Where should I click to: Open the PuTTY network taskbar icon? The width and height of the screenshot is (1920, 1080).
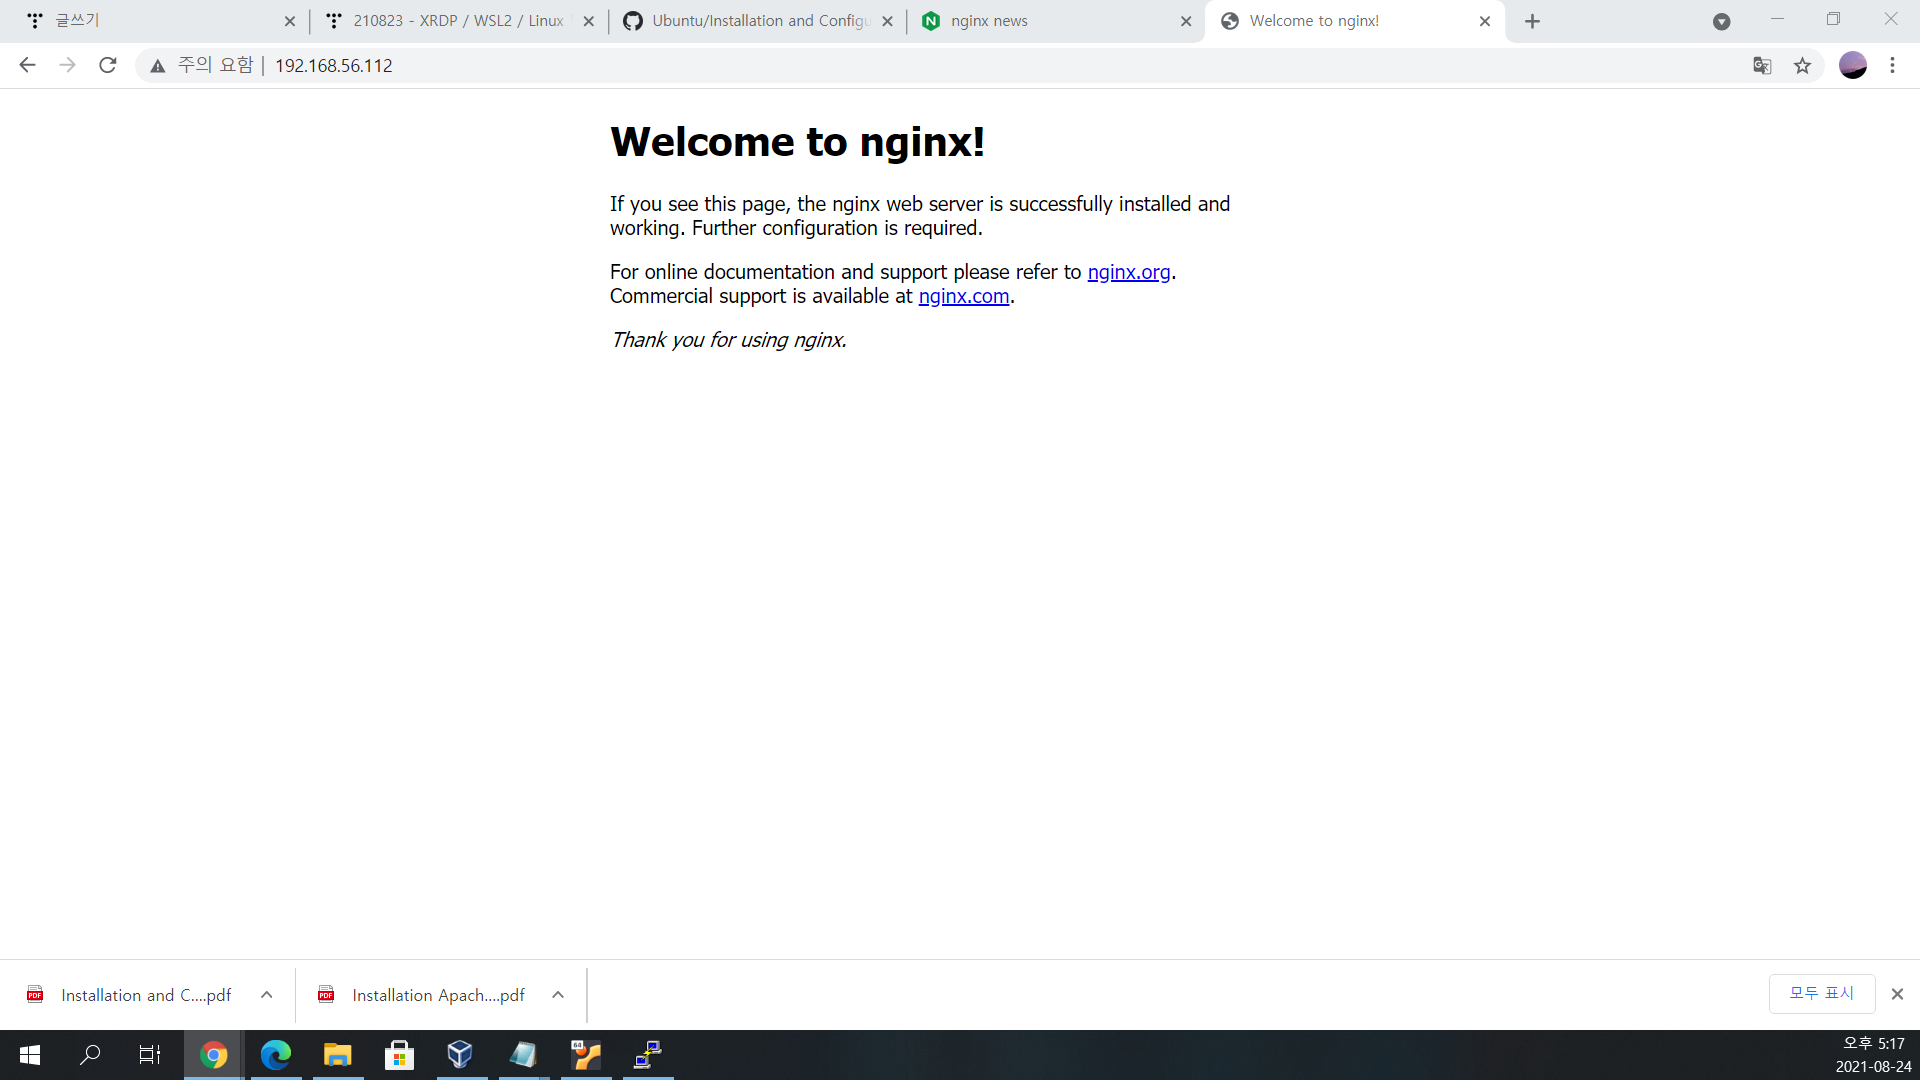click(648, 1055)
